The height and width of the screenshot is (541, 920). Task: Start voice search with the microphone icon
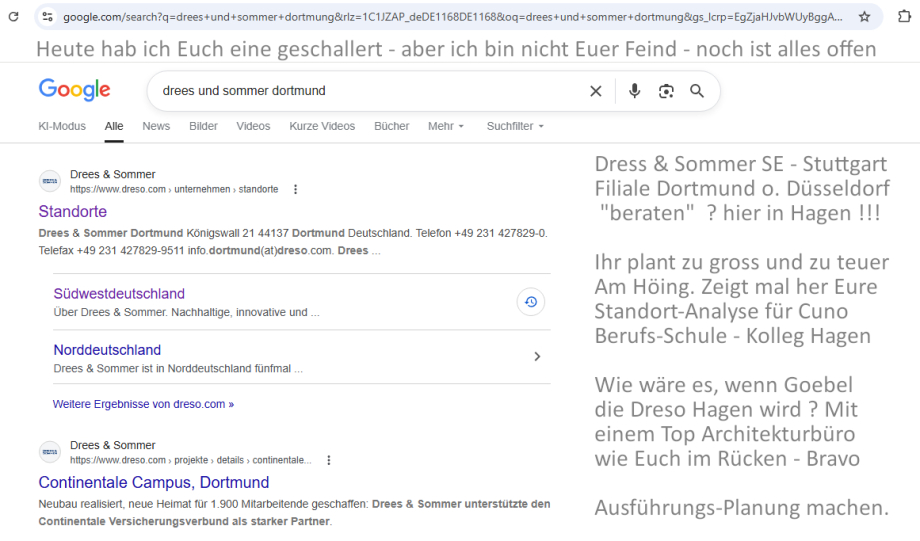(x=634, y=91)
